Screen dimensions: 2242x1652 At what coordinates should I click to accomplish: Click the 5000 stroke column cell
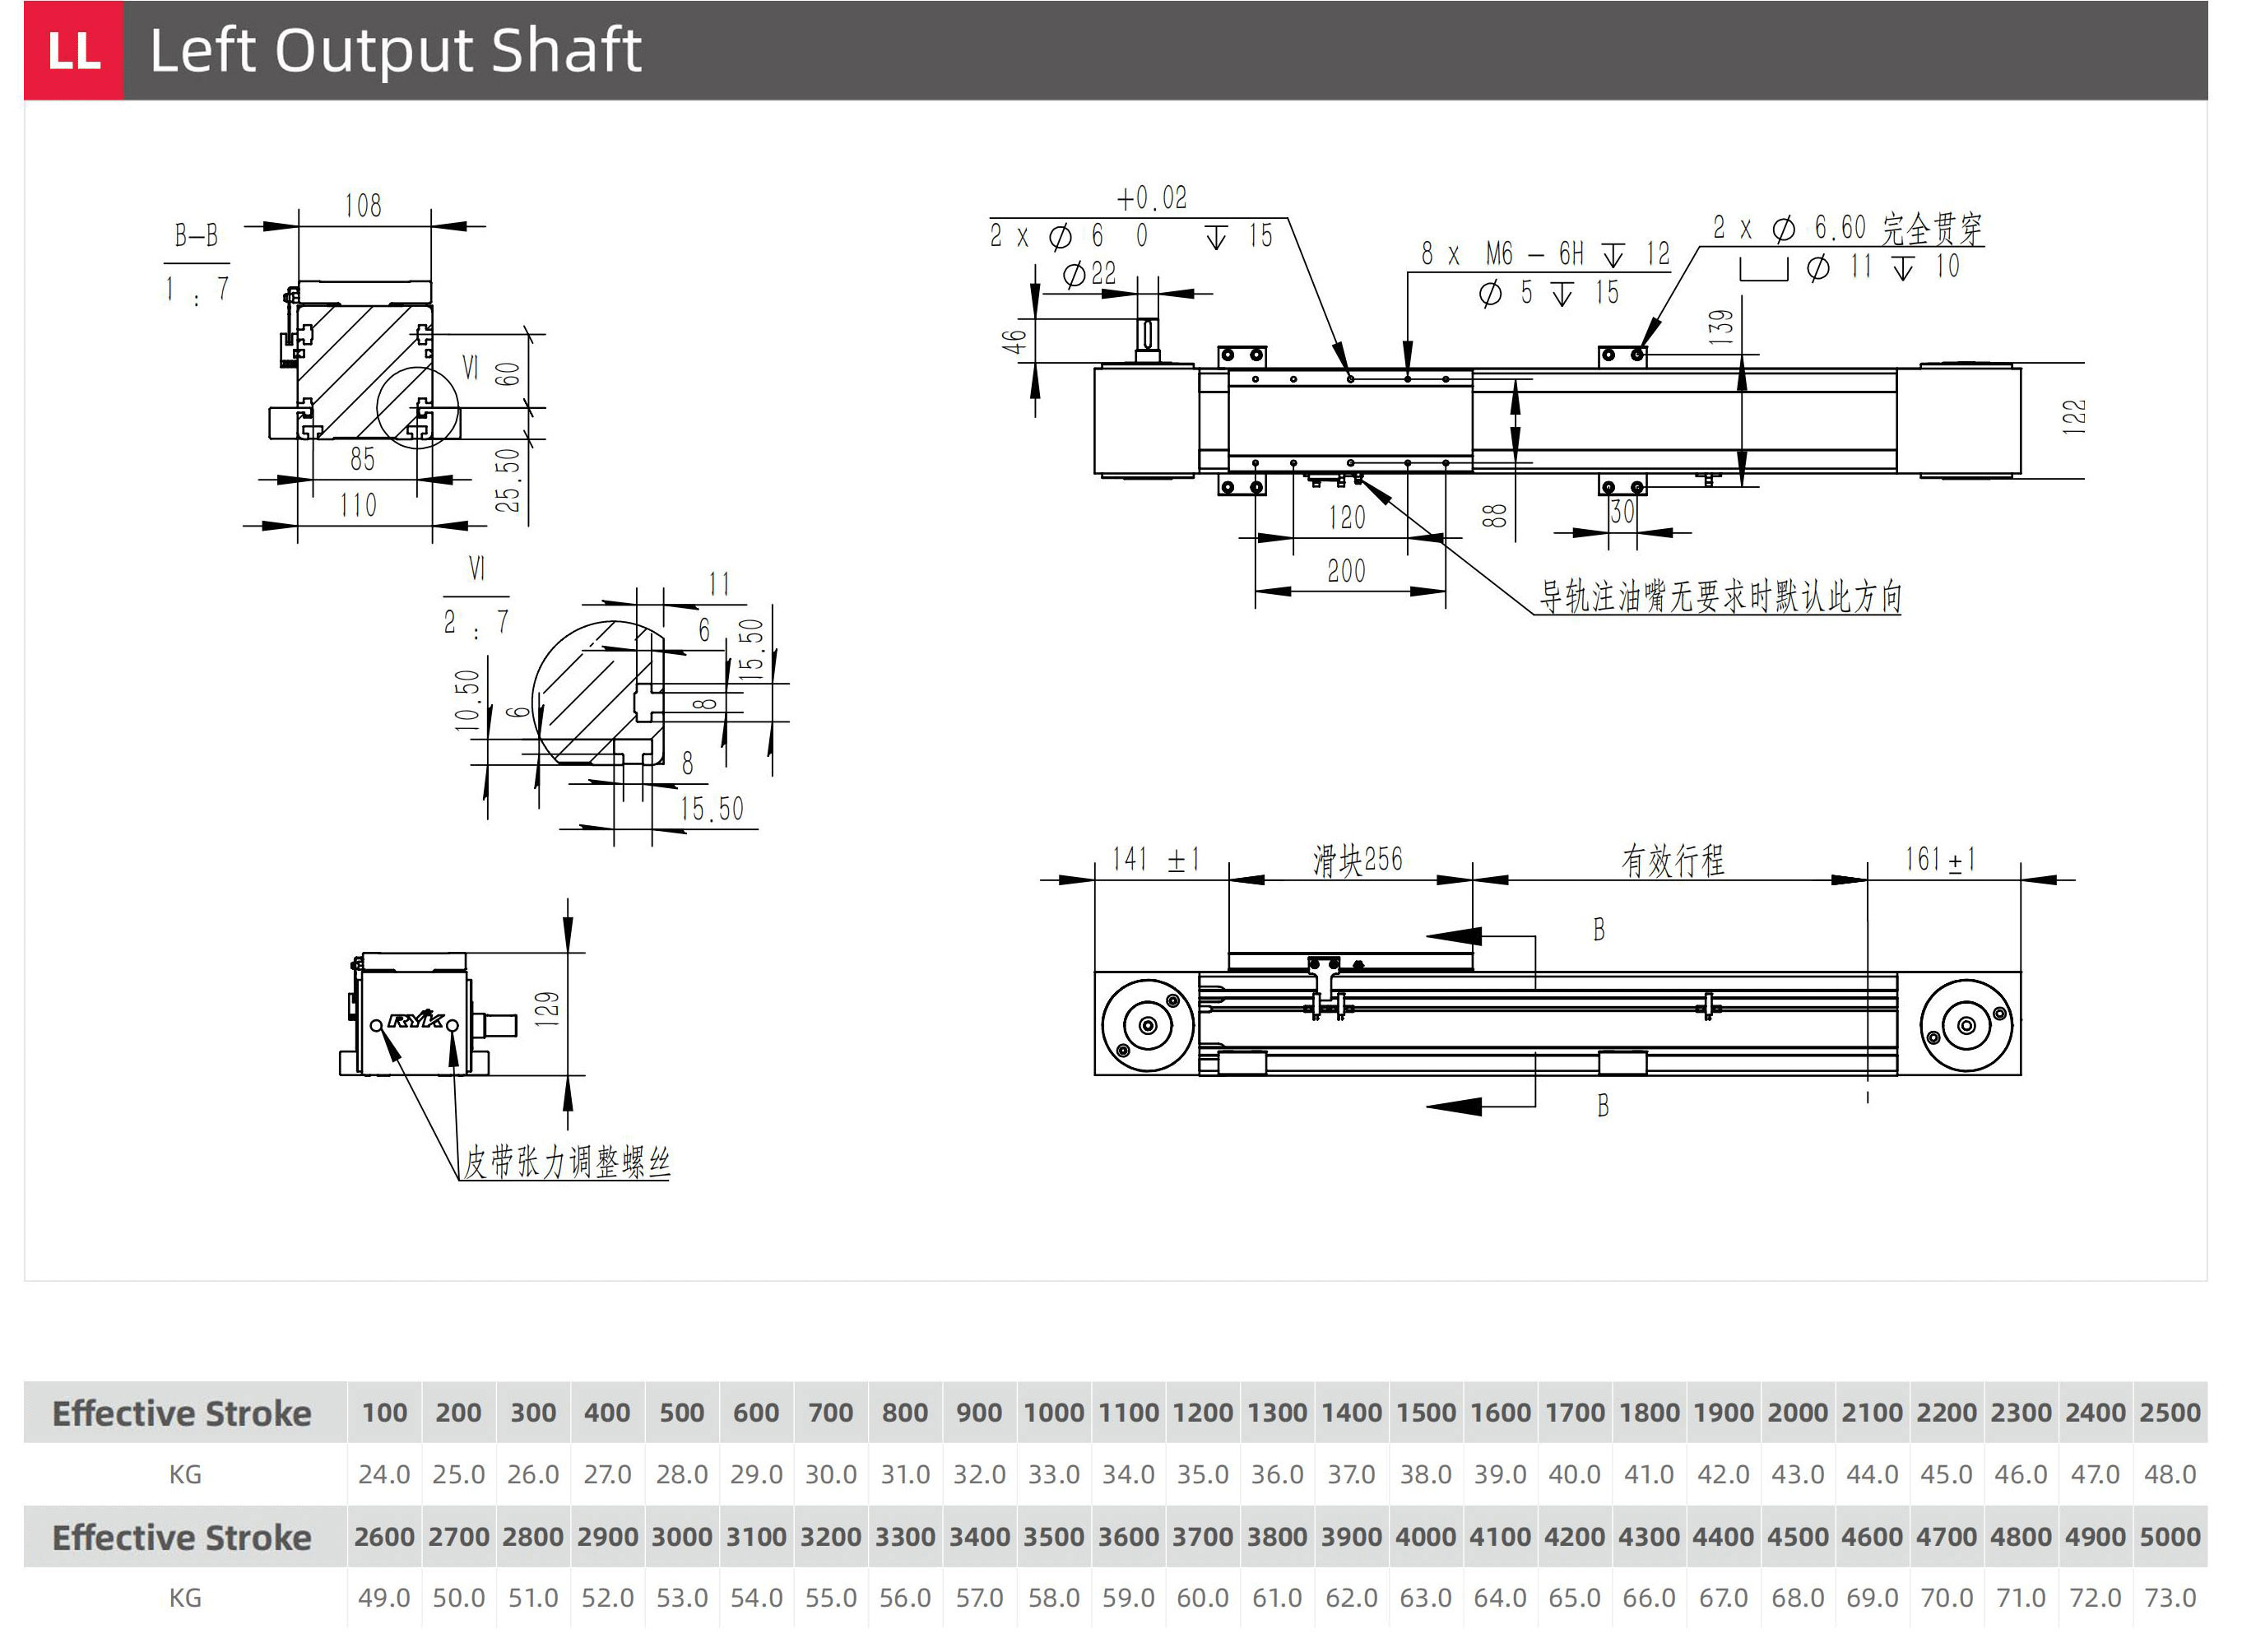[x=2169, y=1537]
